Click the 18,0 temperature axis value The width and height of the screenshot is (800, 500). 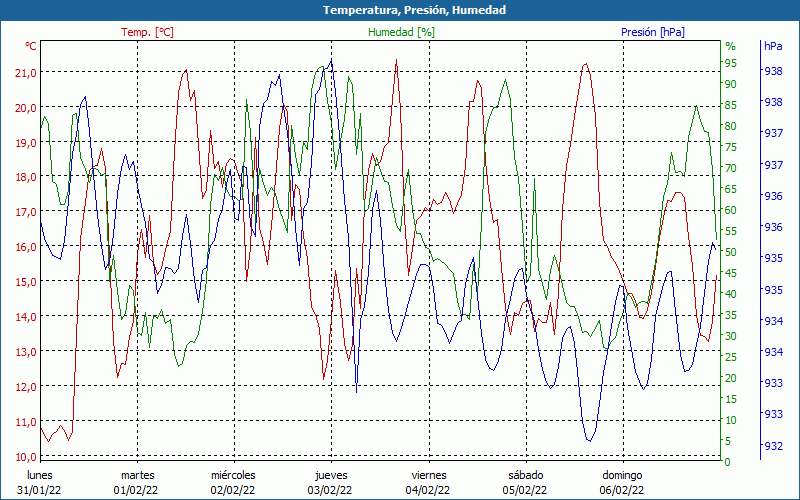[26, 177]
